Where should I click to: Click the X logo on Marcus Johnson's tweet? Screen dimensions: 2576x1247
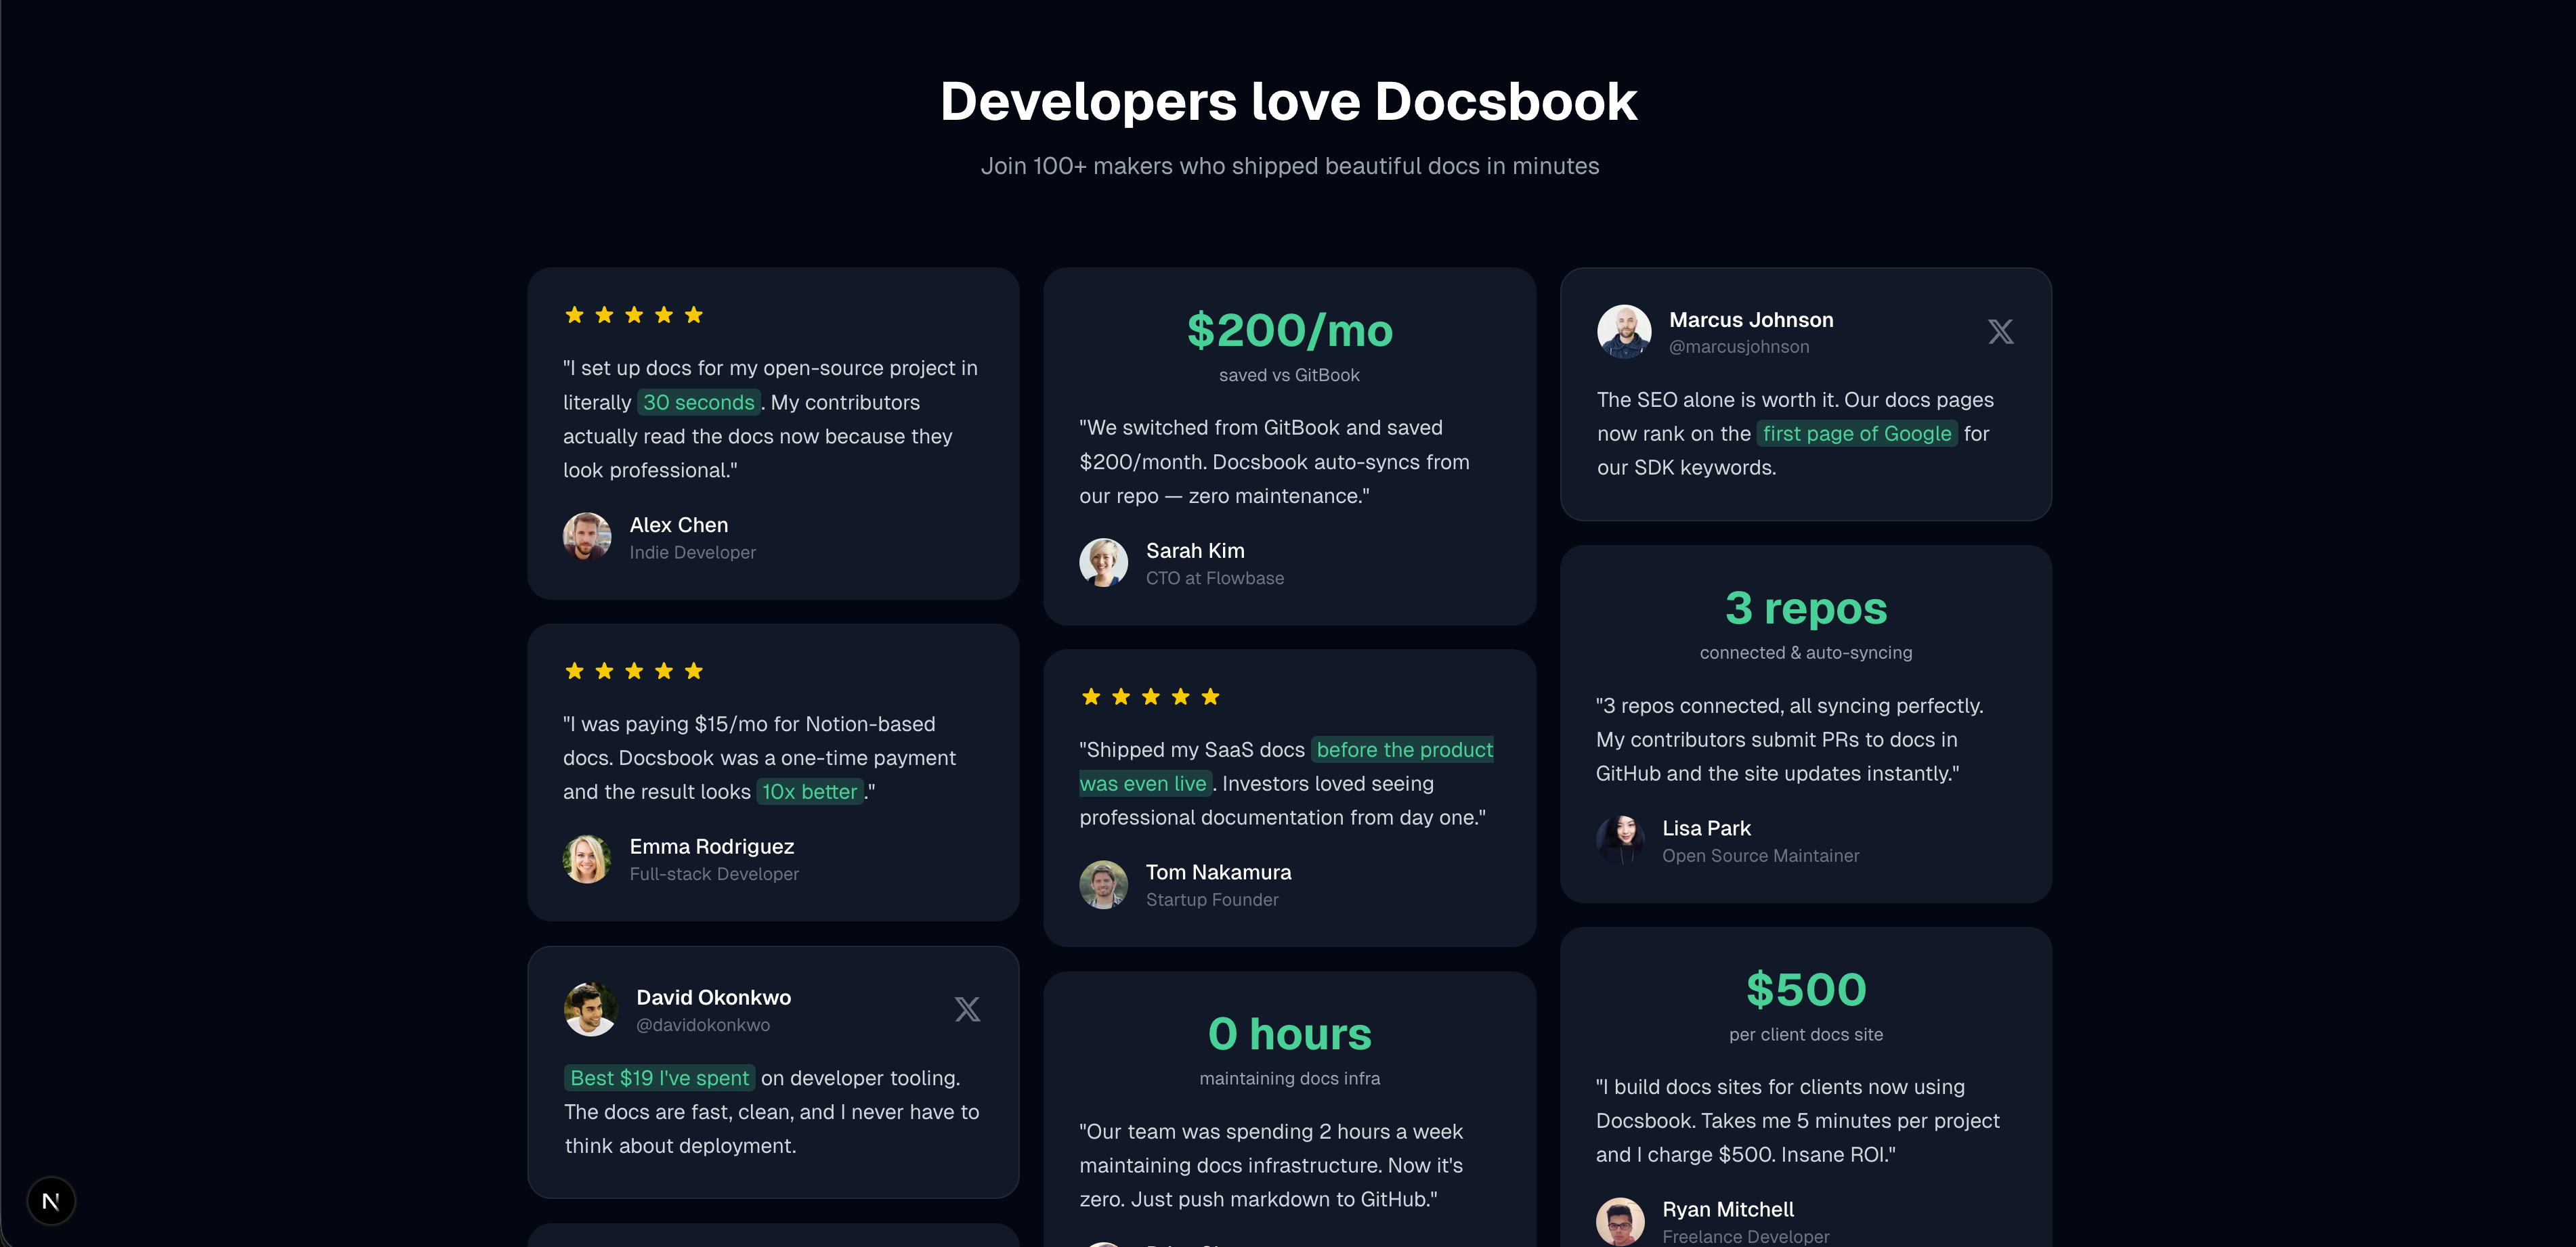pos(2000,331)
